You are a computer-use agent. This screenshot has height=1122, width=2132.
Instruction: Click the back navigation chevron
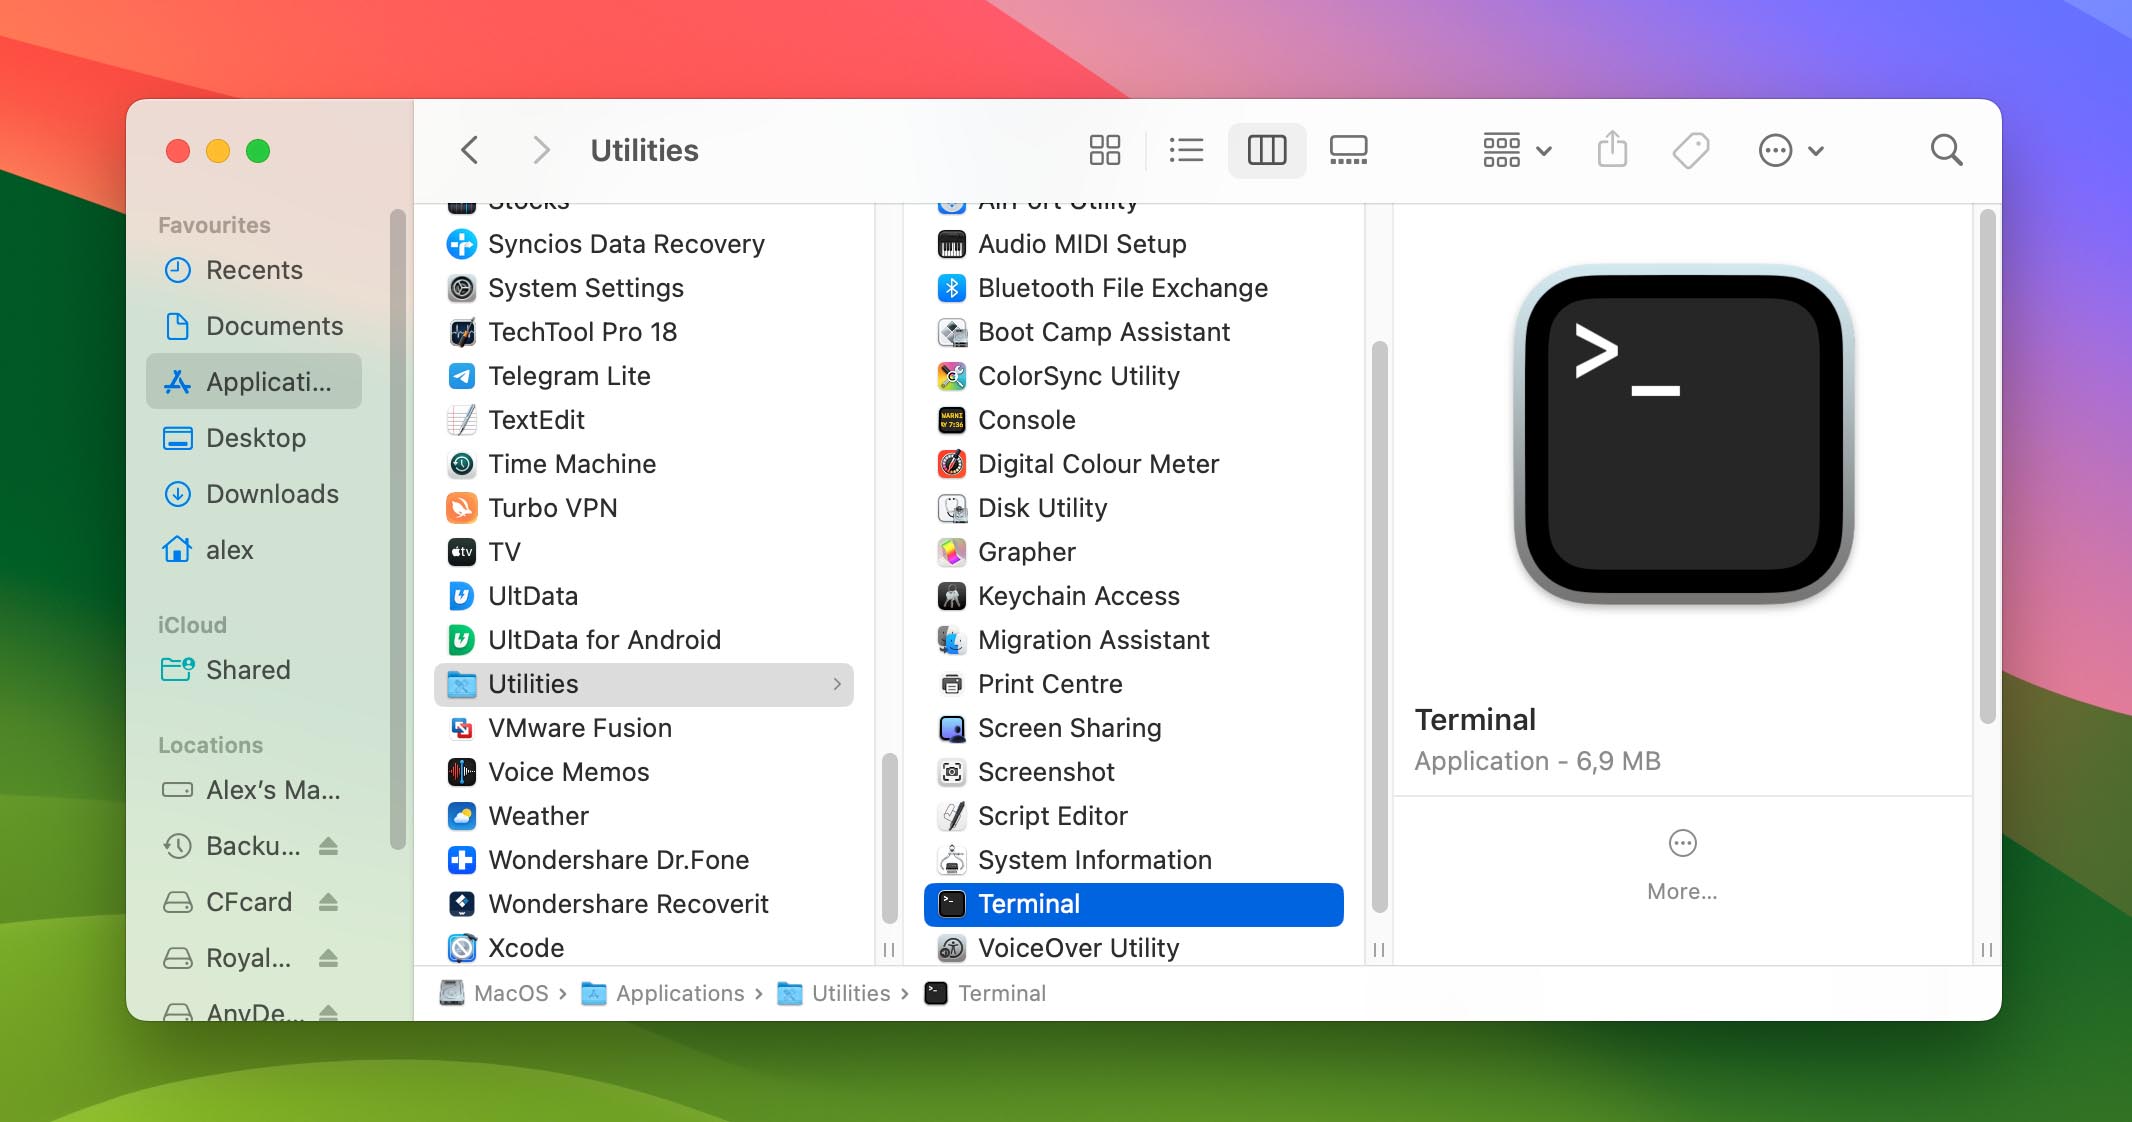(470, 151)
